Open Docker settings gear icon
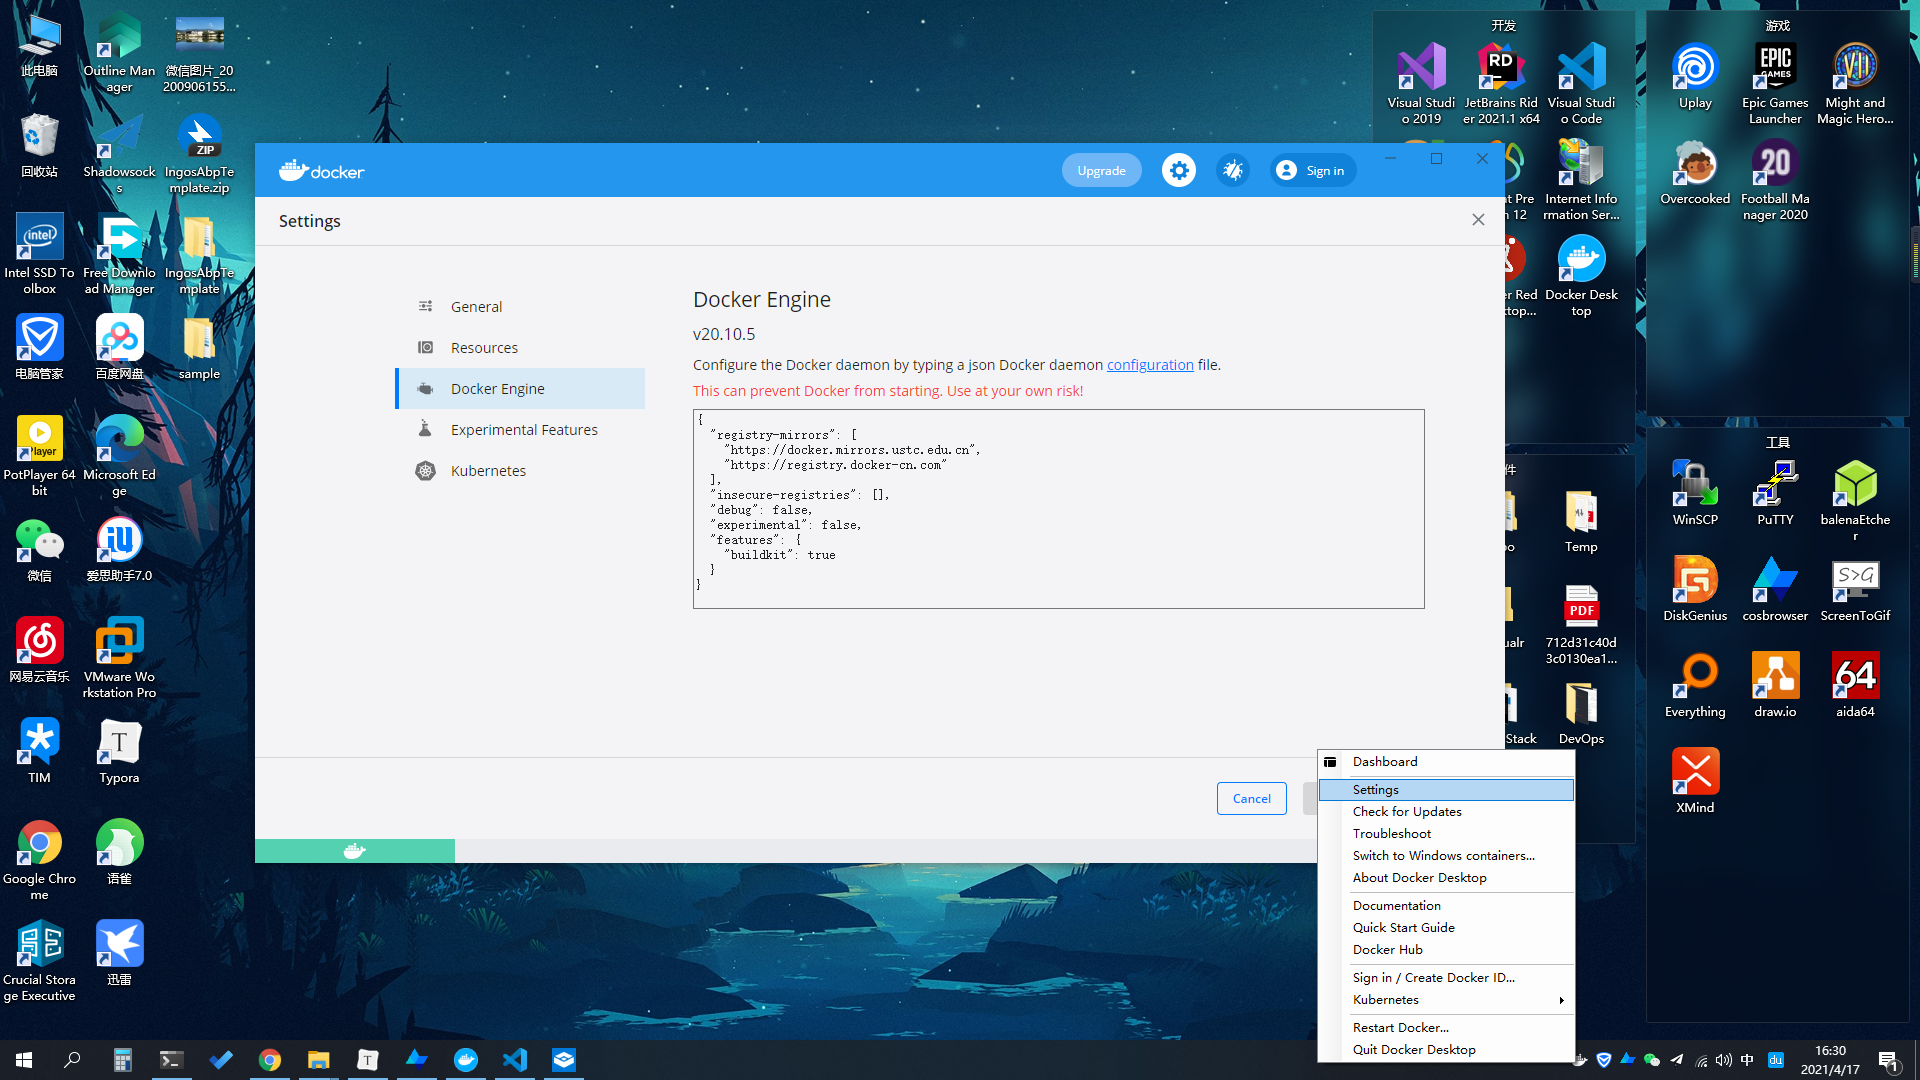Screen dimensions: 1920x1080 point(1179,171)
